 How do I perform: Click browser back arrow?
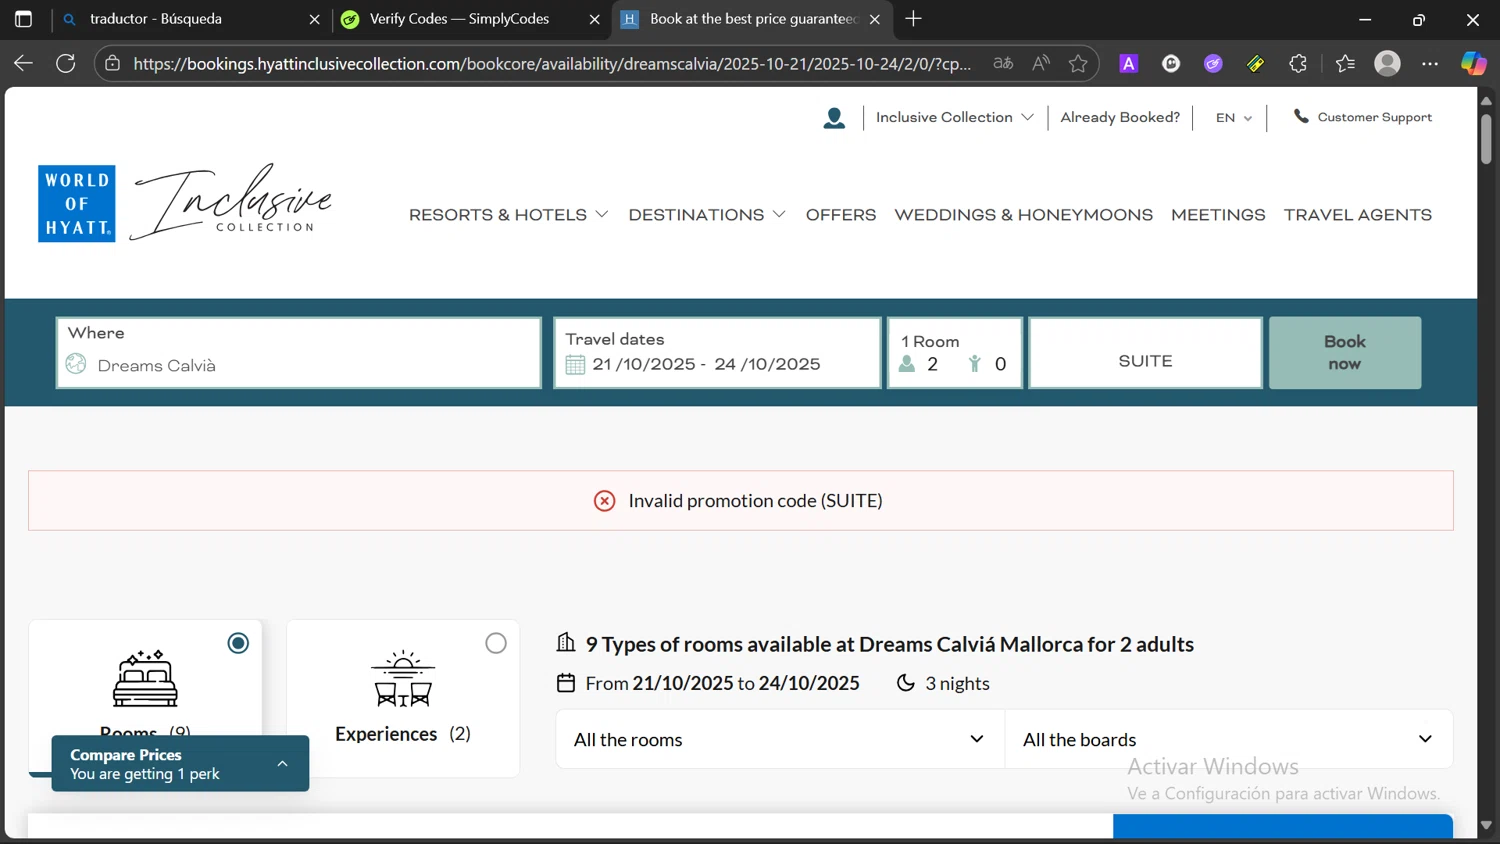tap(23, 63)
